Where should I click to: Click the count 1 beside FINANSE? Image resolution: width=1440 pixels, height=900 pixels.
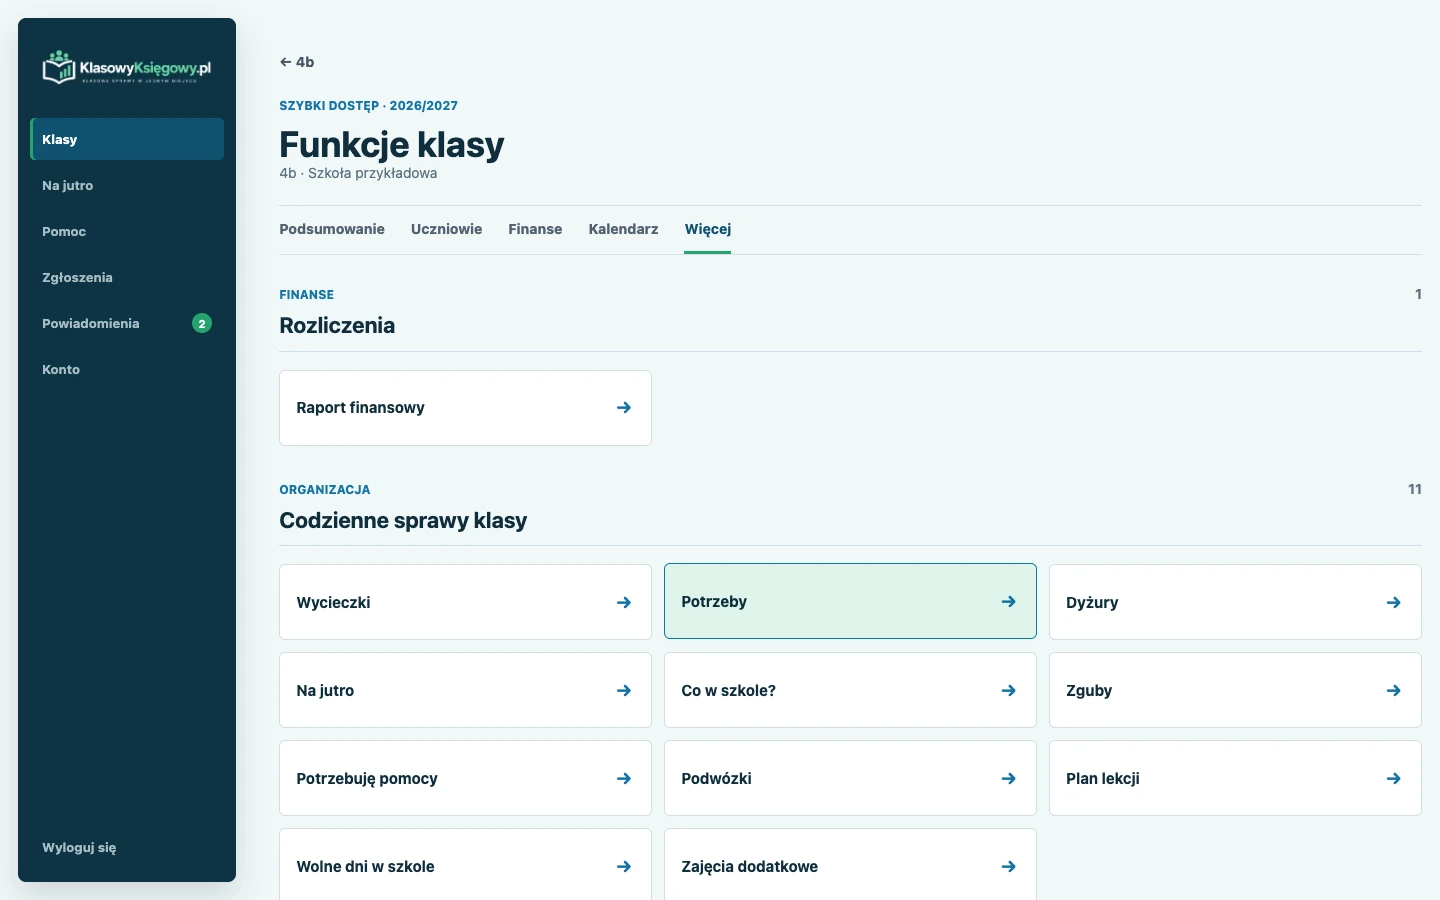coord(1418,294)
